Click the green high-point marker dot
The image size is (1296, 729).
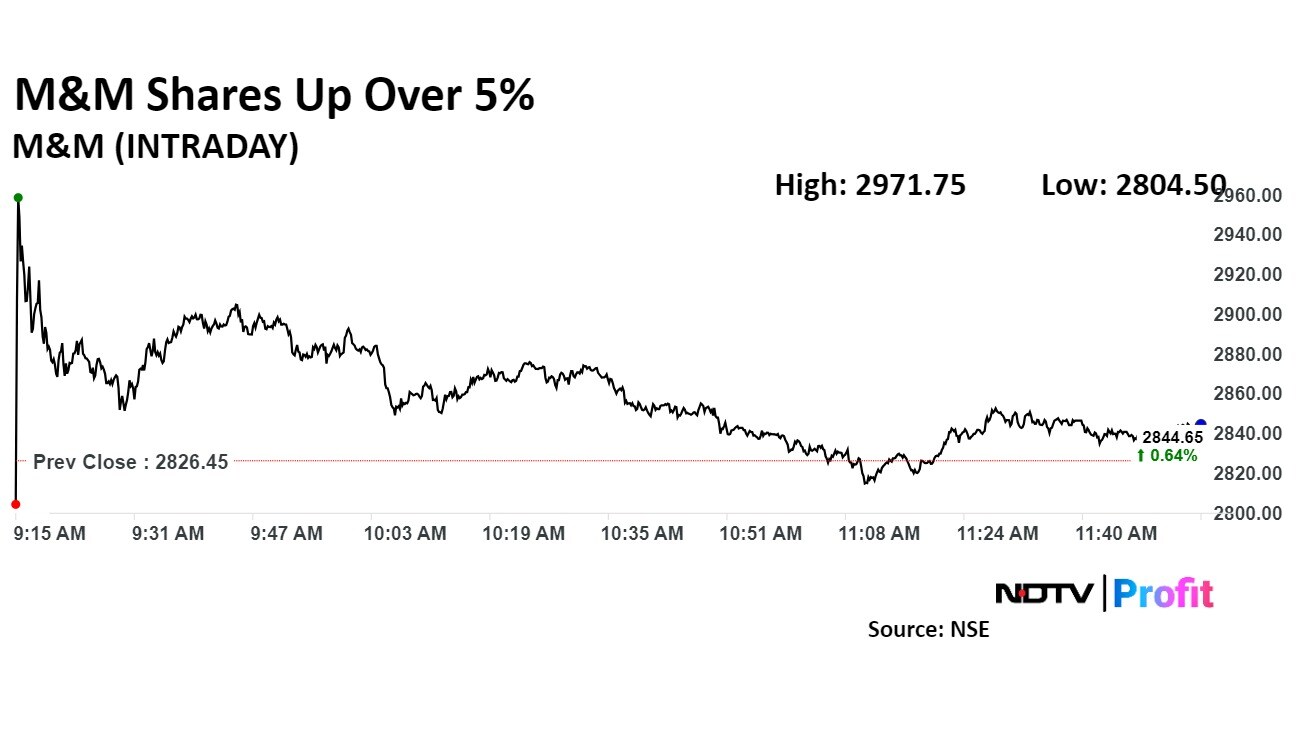click(18, 198)
